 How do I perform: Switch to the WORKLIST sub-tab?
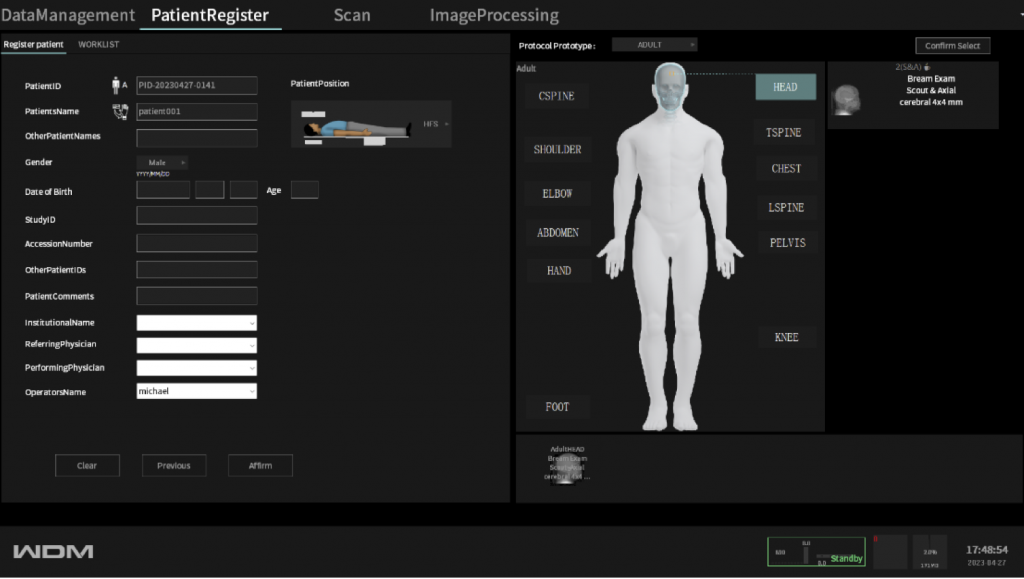(99, 44)
